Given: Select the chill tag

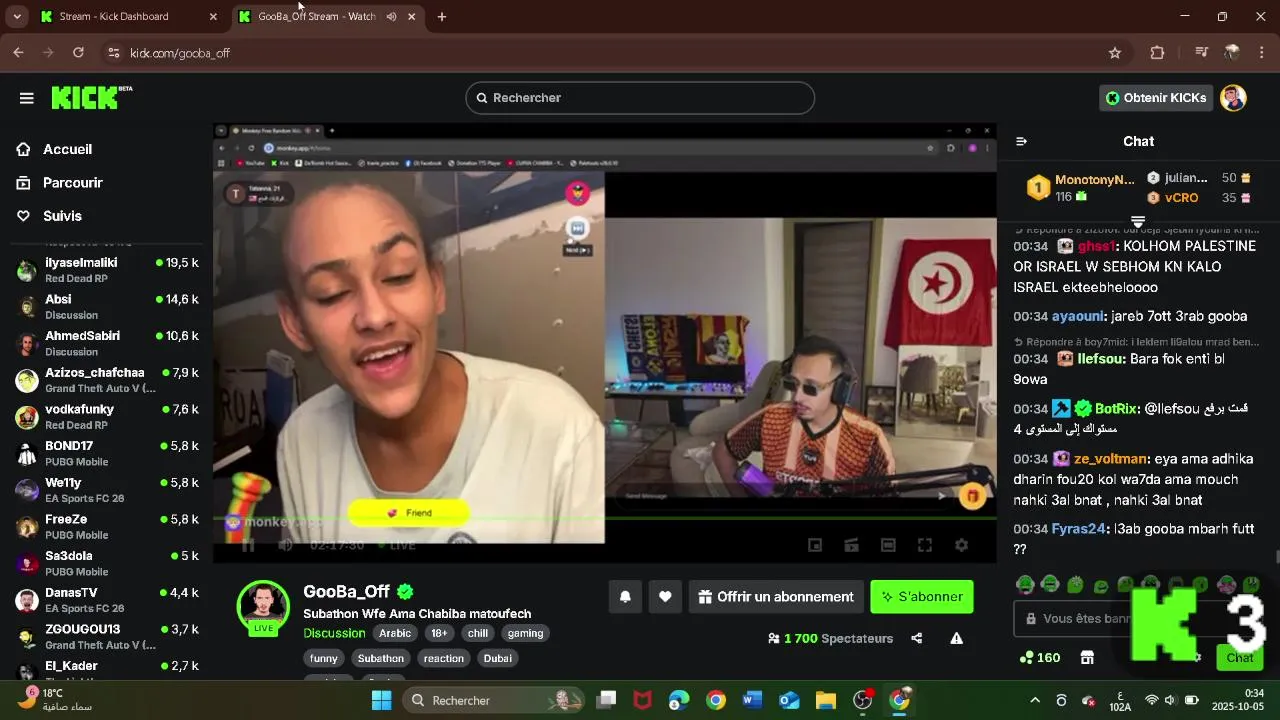Looking at the screenshot, I should tap(478, 633).
